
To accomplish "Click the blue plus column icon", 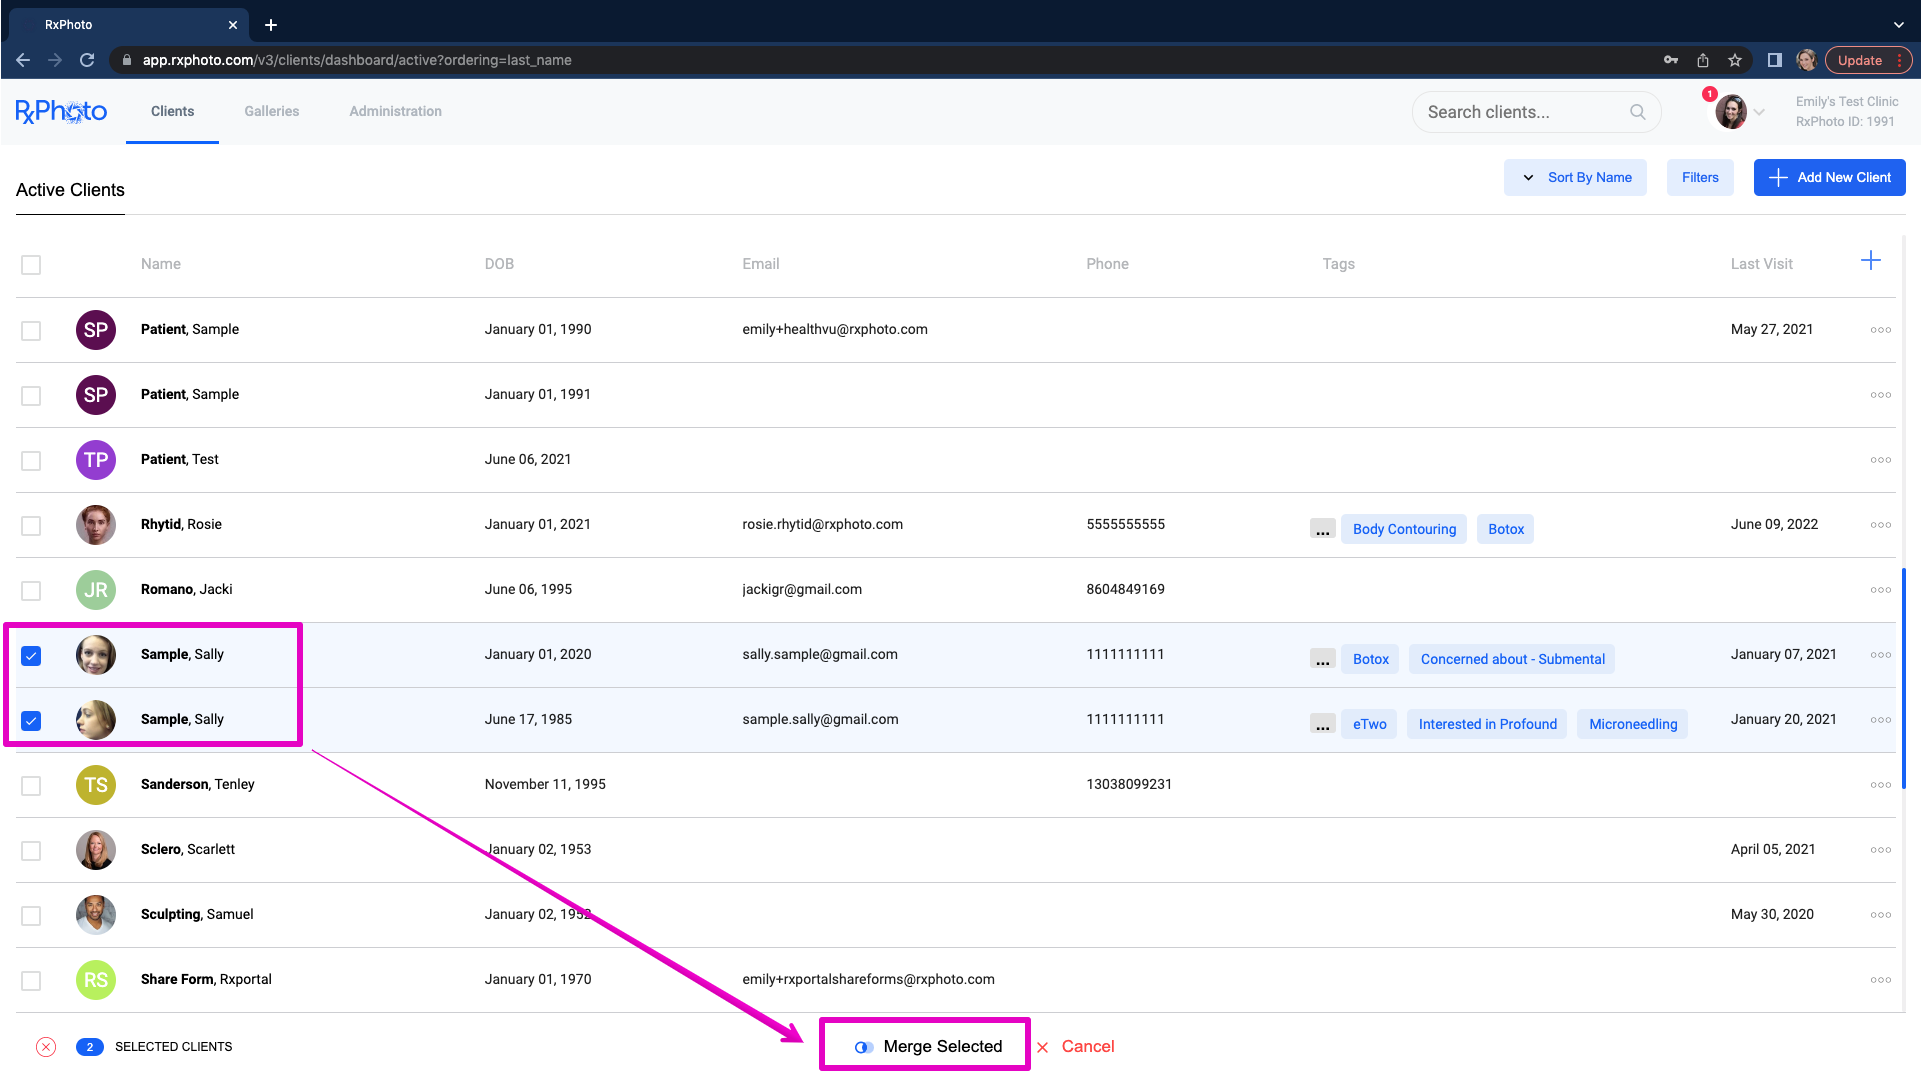I will click(1870, 261).
